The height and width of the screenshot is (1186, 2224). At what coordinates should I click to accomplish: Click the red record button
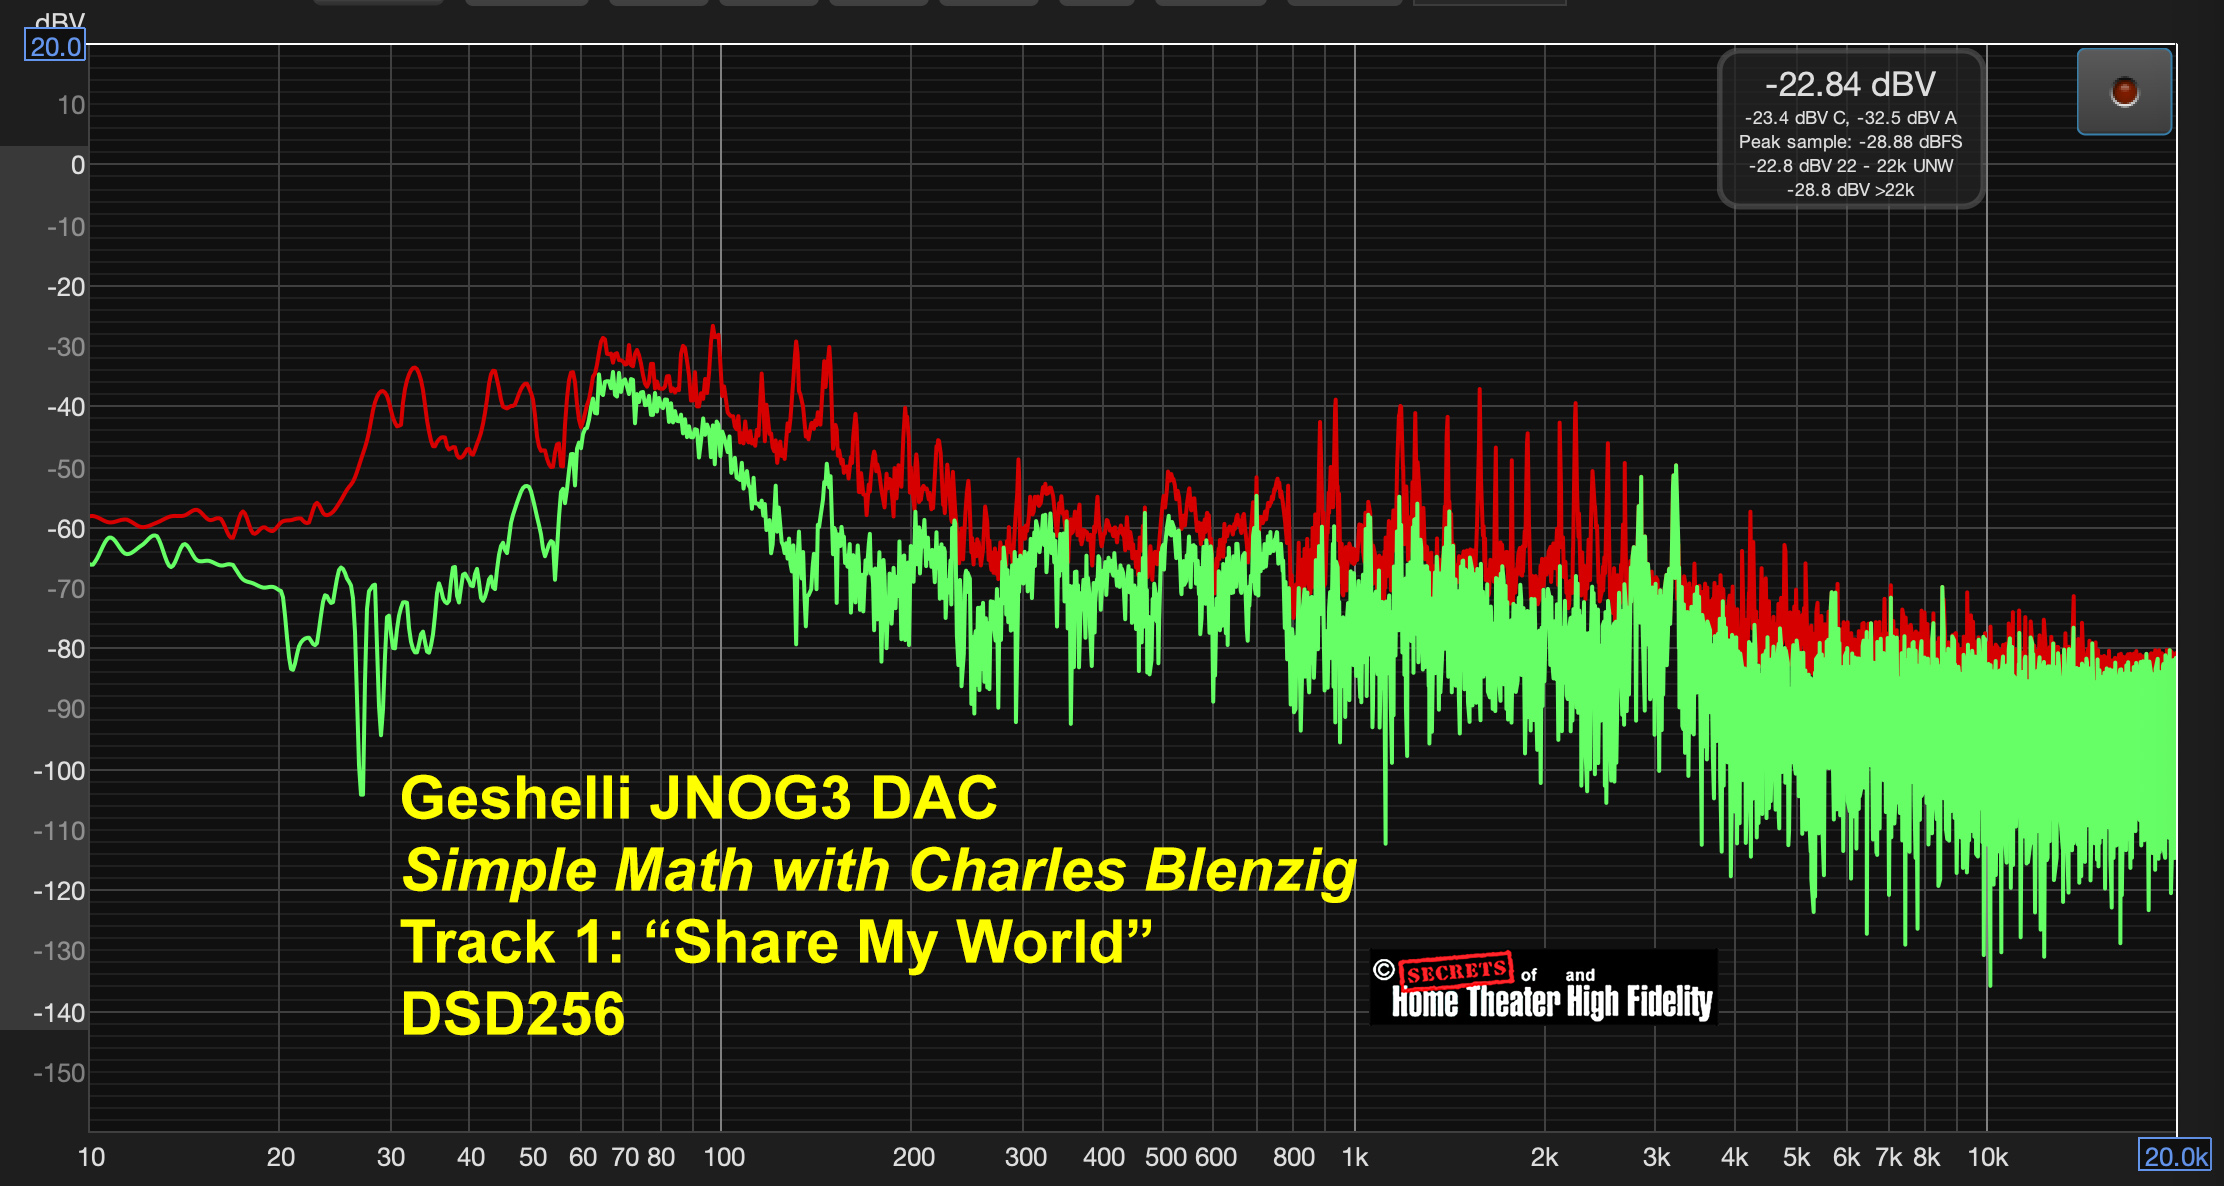coord(2124,91)
